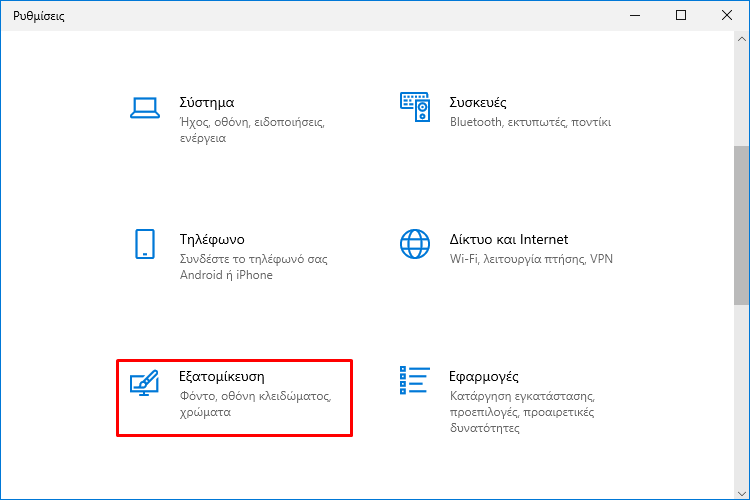The width and height of the screenshot is (750, 500).
Task: Click the Εφαρμογές list icon
Action: pyautogui.click(x=415, y=380)
